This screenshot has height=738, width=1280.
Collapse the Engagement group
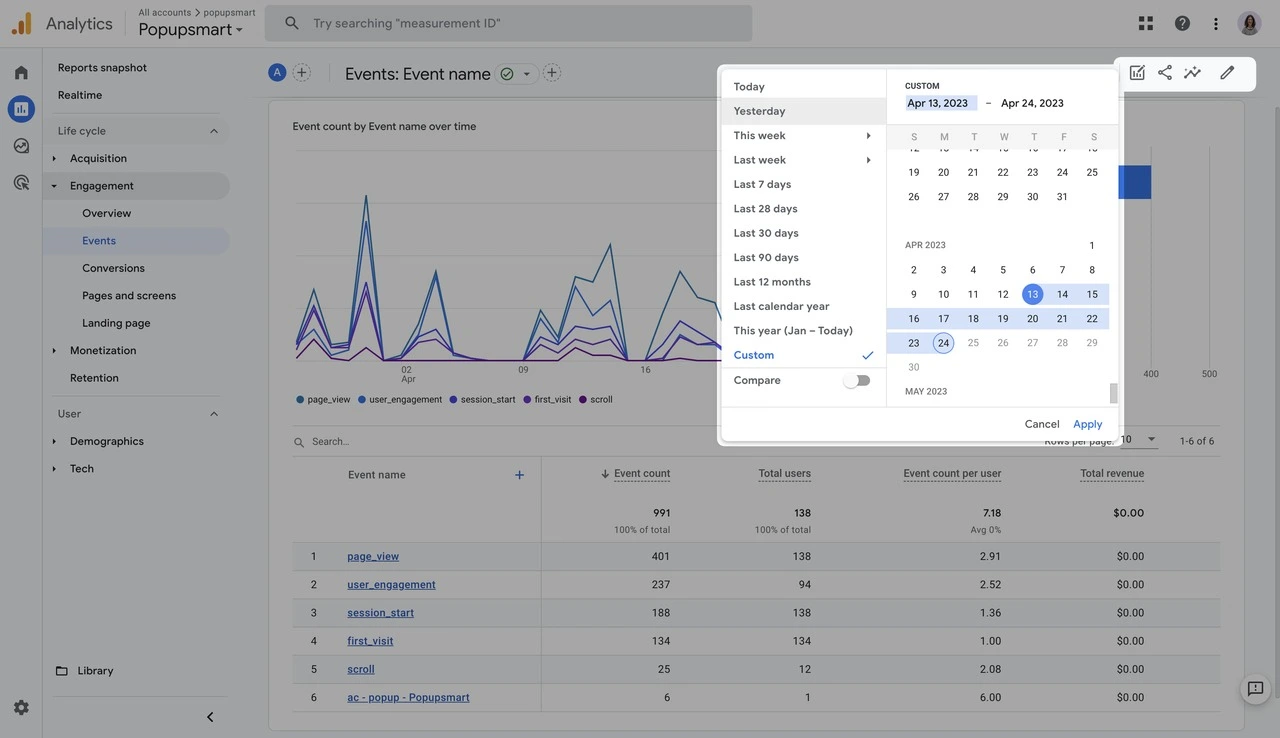(54, 186)
